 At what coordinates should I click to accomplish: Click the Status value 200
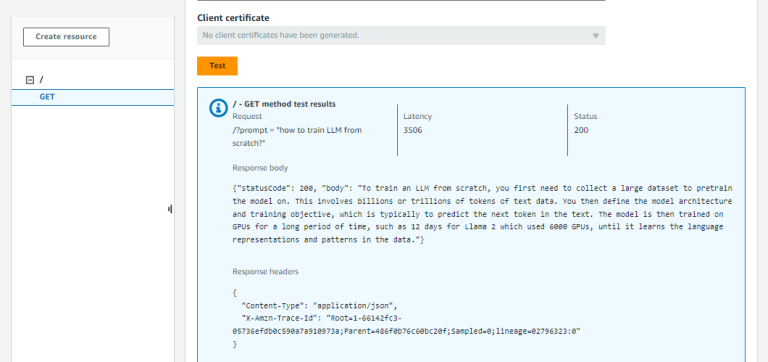coord(581,130)
